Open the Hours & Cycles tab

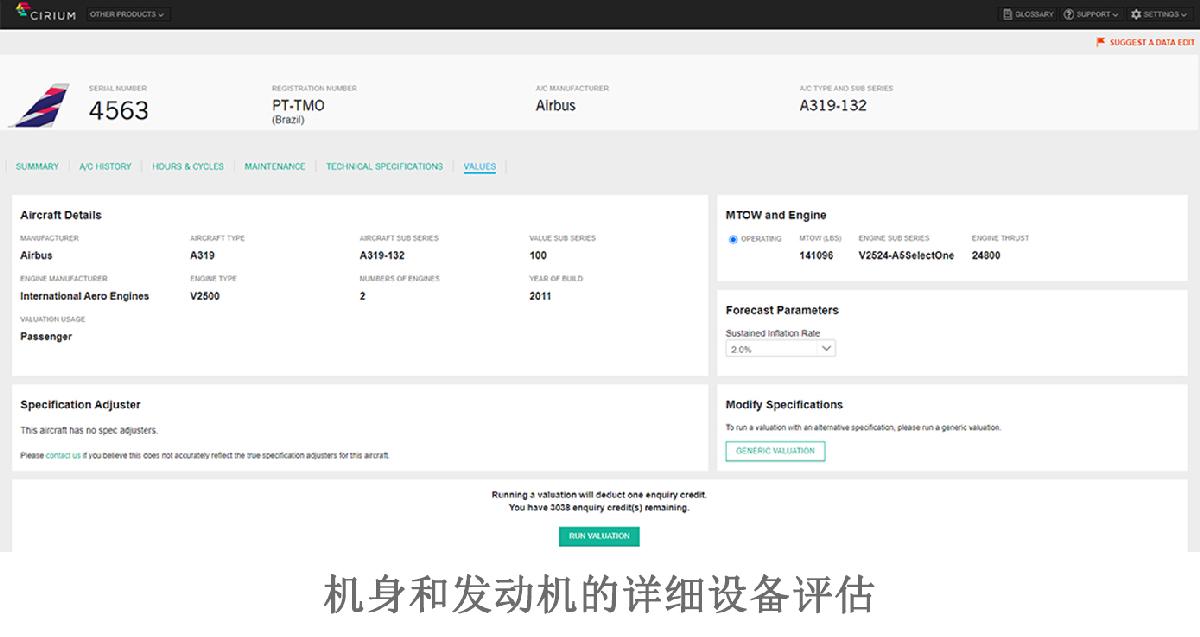point(188,166)
